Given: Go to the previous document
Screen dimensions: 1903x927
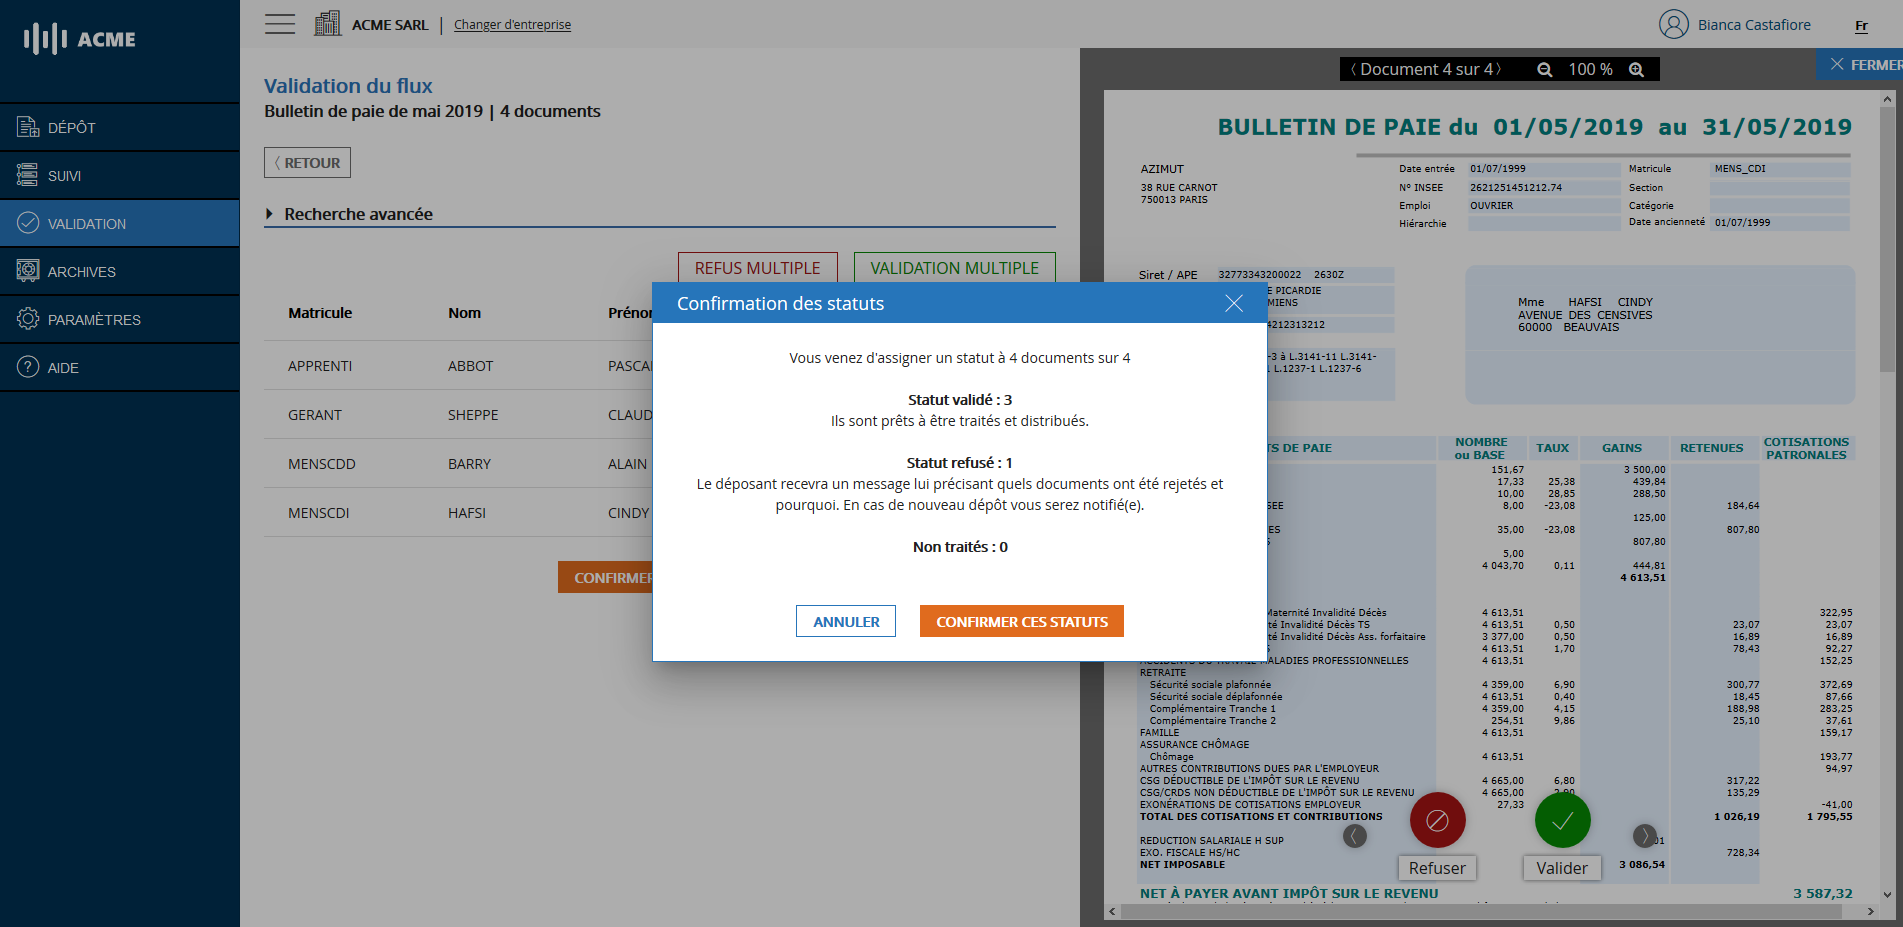Looking at the screenshot, I should pyautogui.click(x=1353, y=69).
